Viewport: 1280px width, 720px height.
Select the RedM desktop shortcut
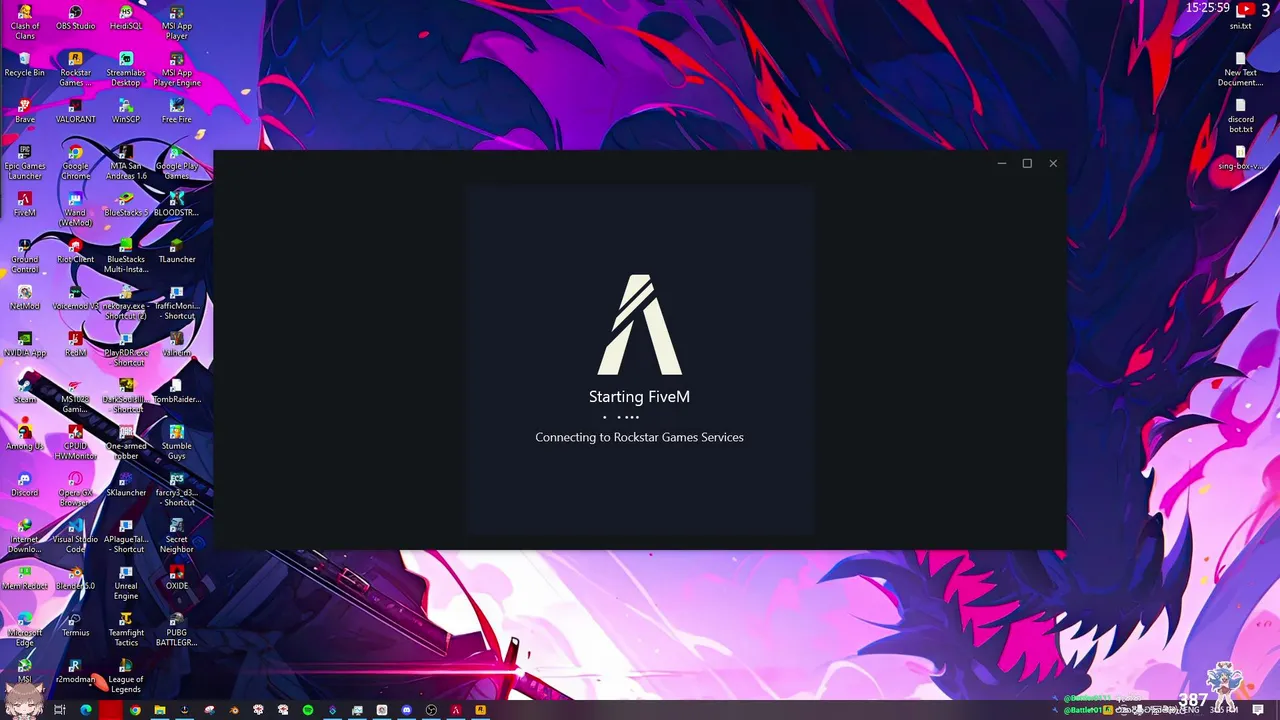pos(75,344)
